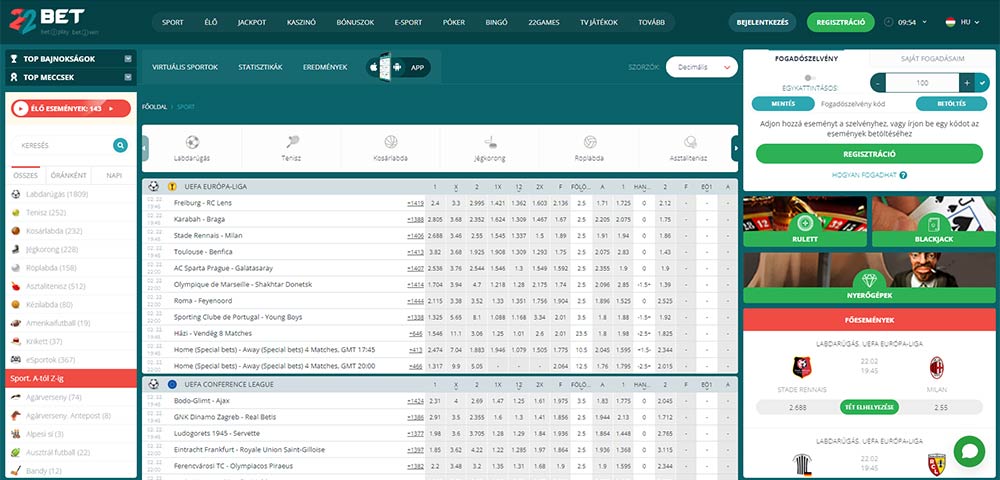This screenshot has width=1000, height=480.
Task: Open the Decimális odds format dropdown
Action: pos(702,67)
